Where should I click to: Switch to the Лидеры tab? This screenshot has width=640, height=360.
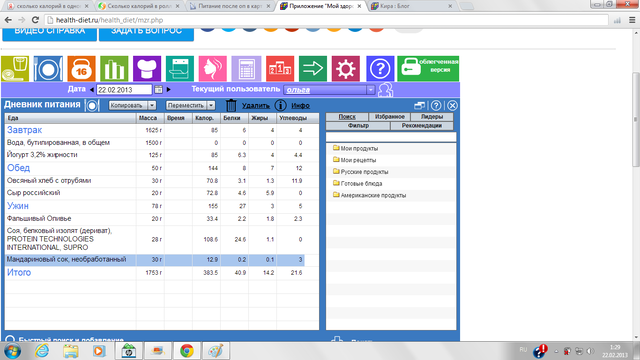[432, 117]
